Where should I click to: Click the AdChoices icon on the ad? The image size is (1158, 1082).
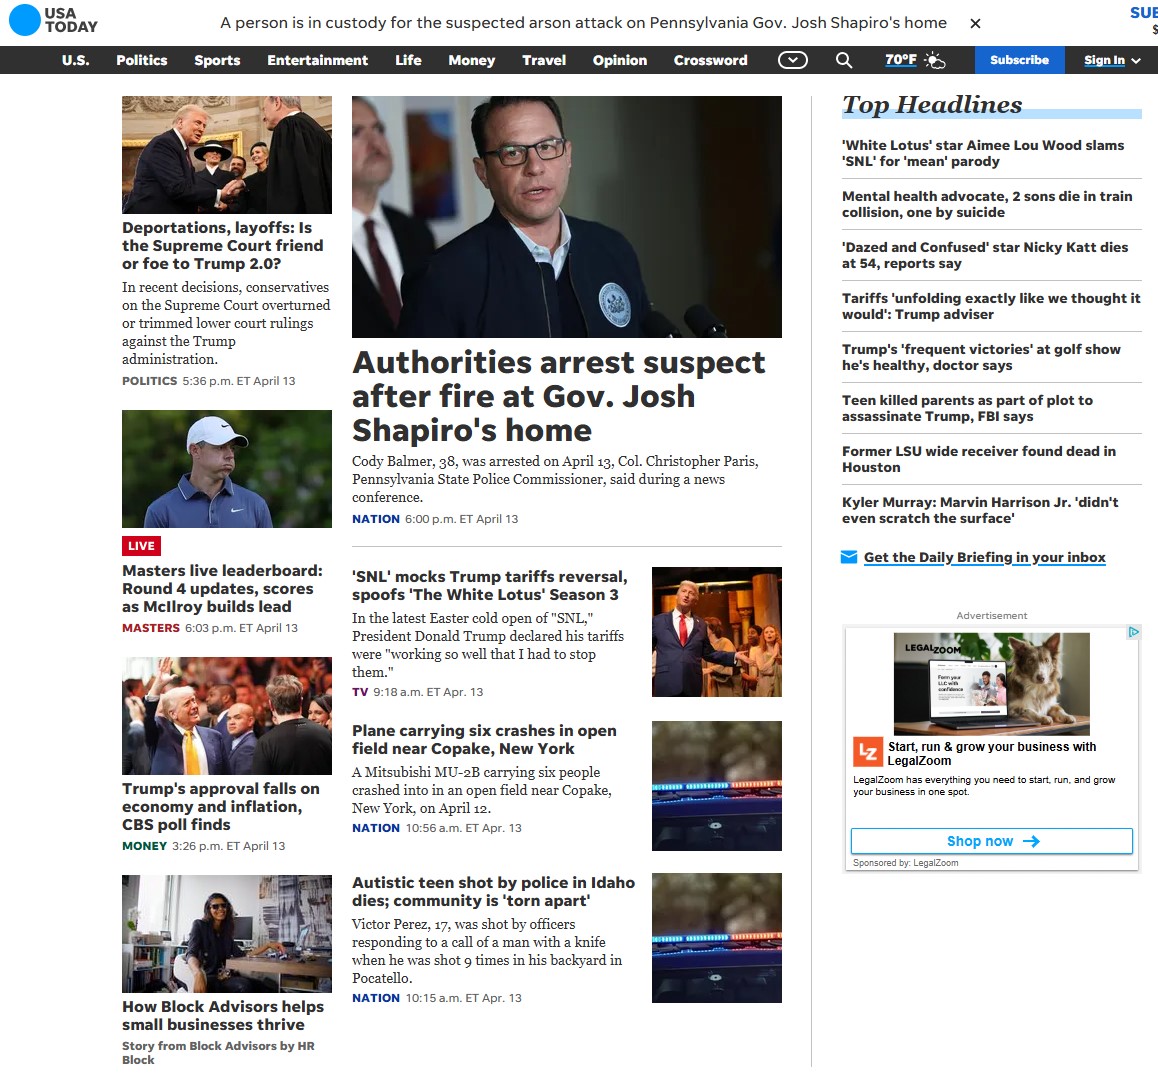pyautogui.click(x=1133, y=632)
